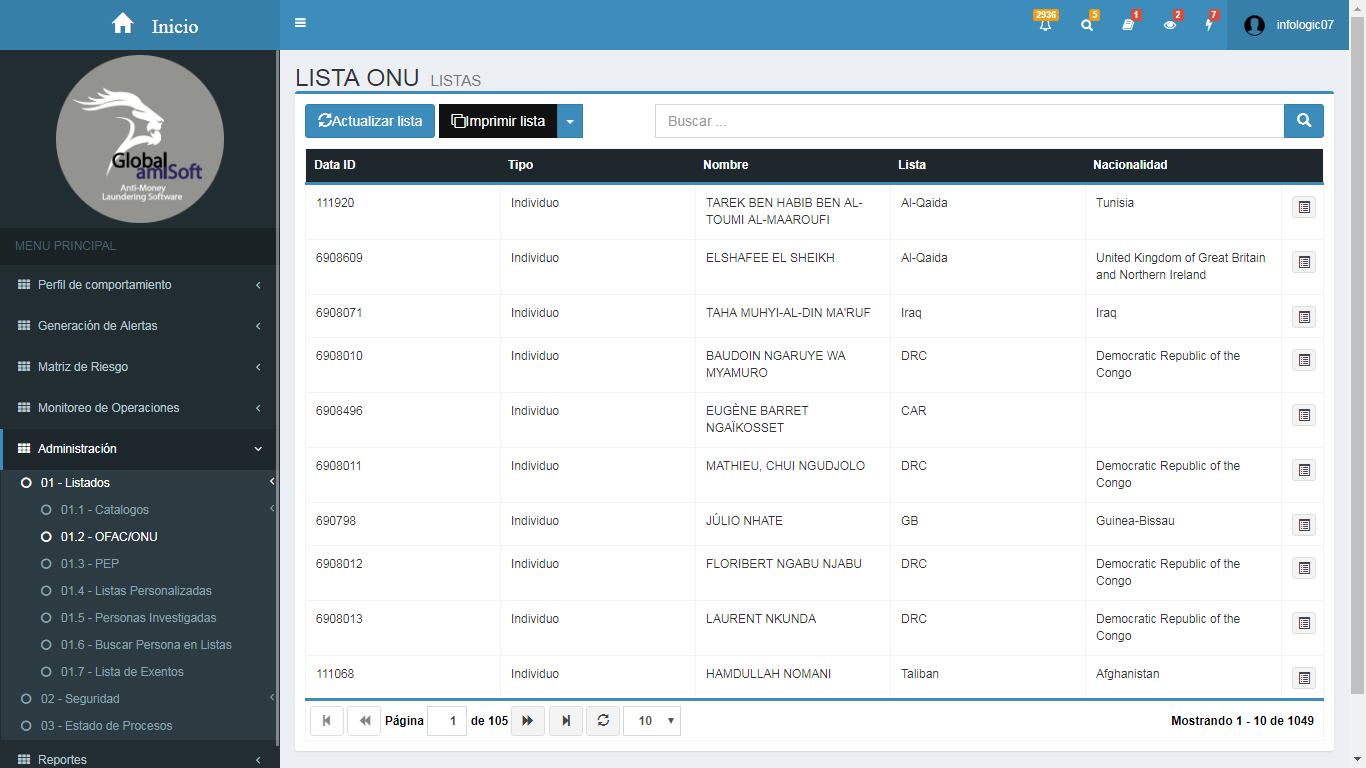Refresh the table using the pagination reload icon
Screen dimensions: 1366x768
(603, 721)
